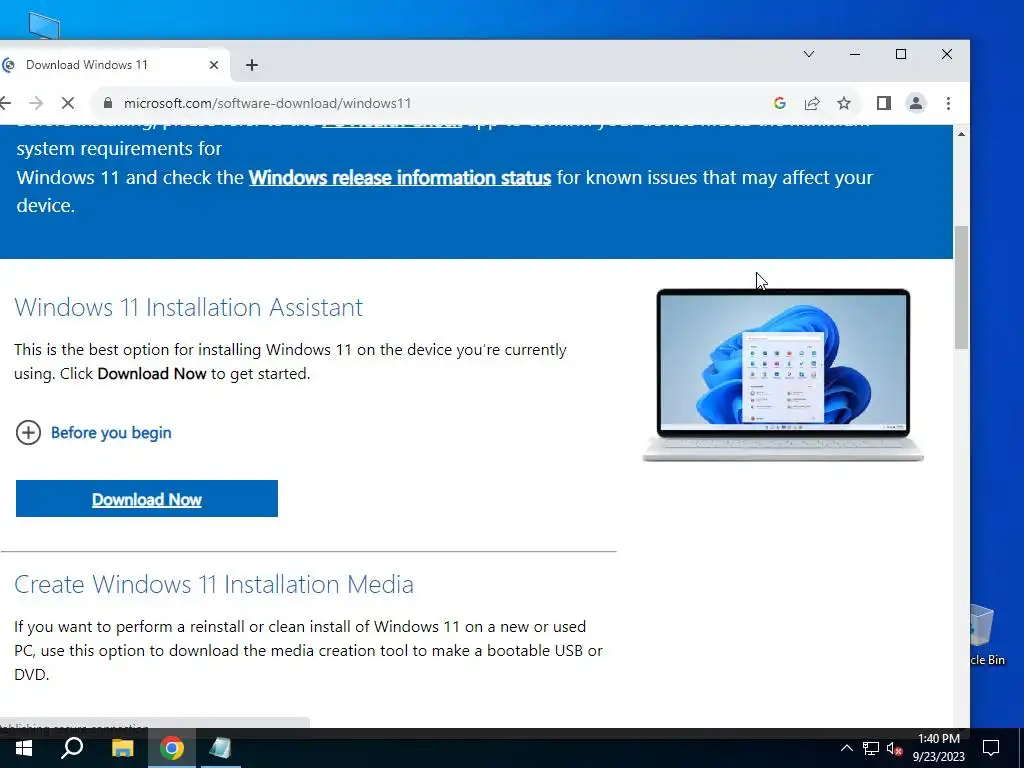Share this page using the share icon
This screenshot has width=1024, height=768.
812,103
